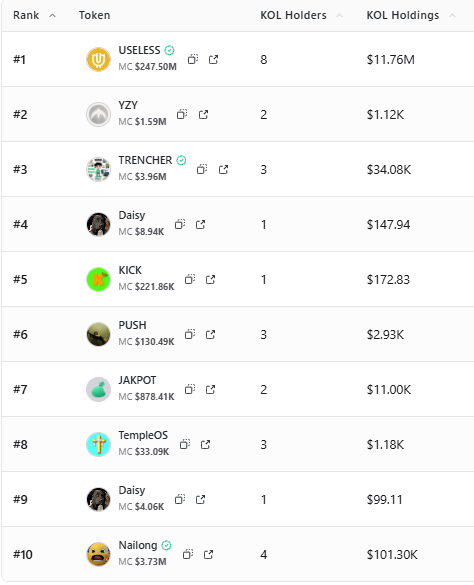Copy the YZY token address

[x=182, y=114]
